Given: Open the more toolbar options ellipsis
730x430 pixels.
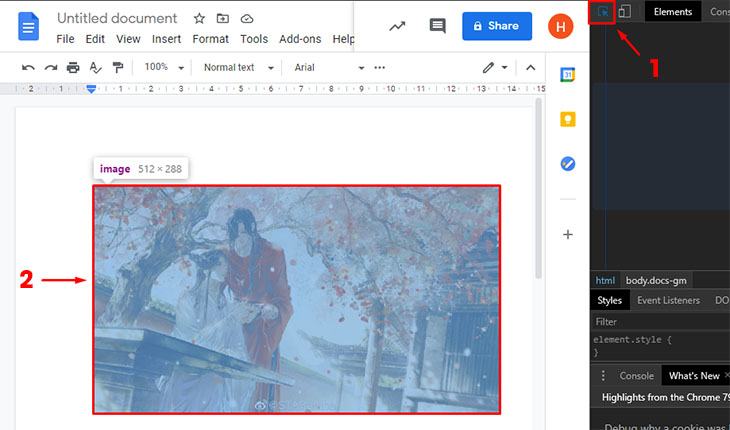Looking at the screenshot, I should (x=380, y=67).
